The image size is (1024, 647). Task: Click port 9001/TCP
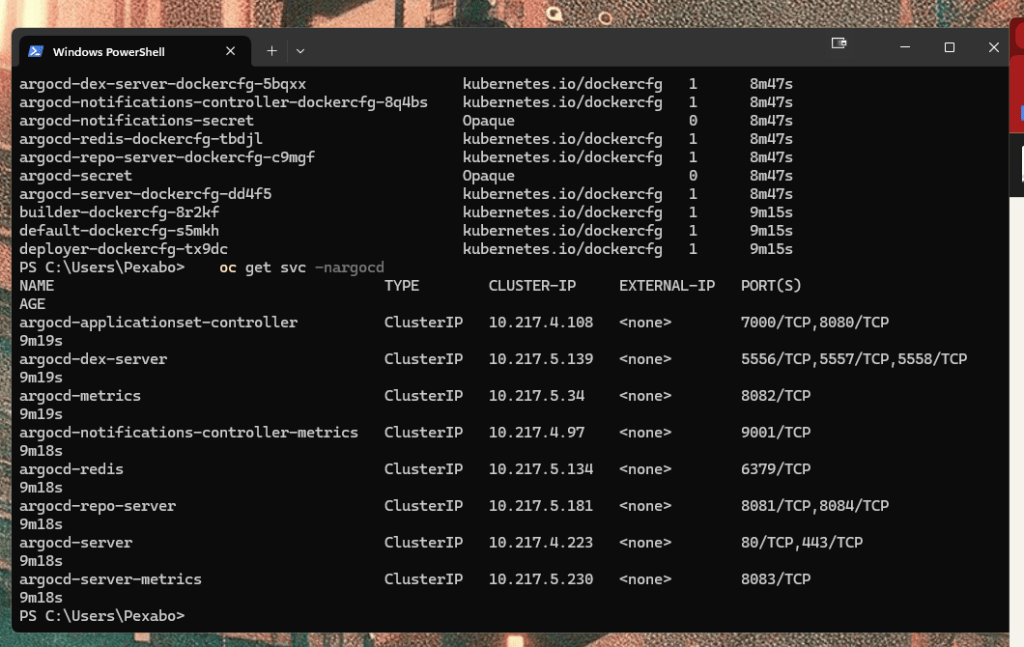776,432
